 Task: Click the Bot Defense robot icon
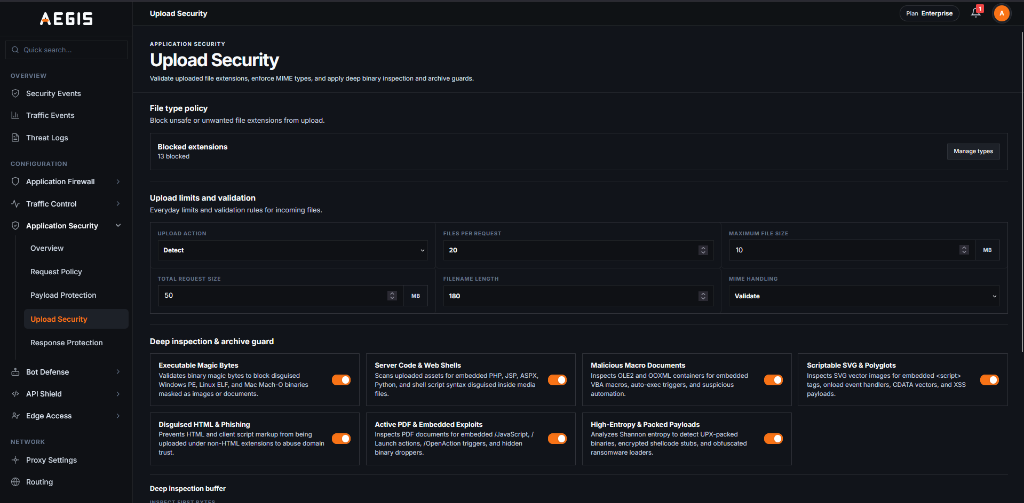click(15, 372)
